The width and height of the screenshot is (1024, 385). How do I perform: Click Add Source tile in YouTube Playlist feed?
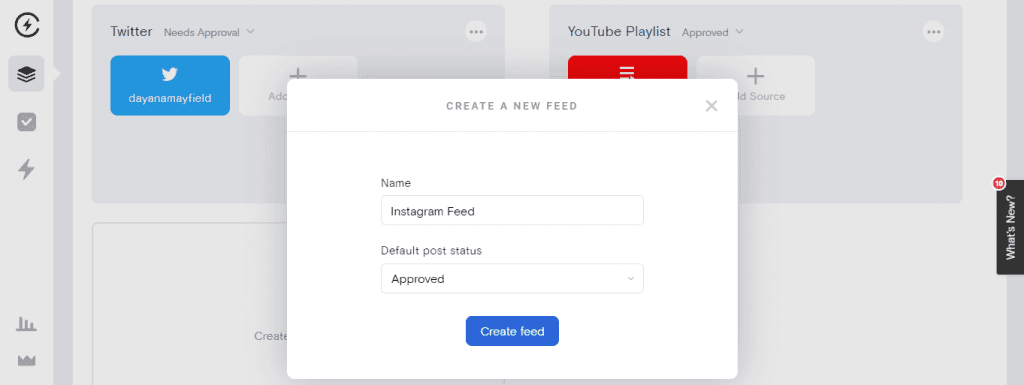point(756,85)
